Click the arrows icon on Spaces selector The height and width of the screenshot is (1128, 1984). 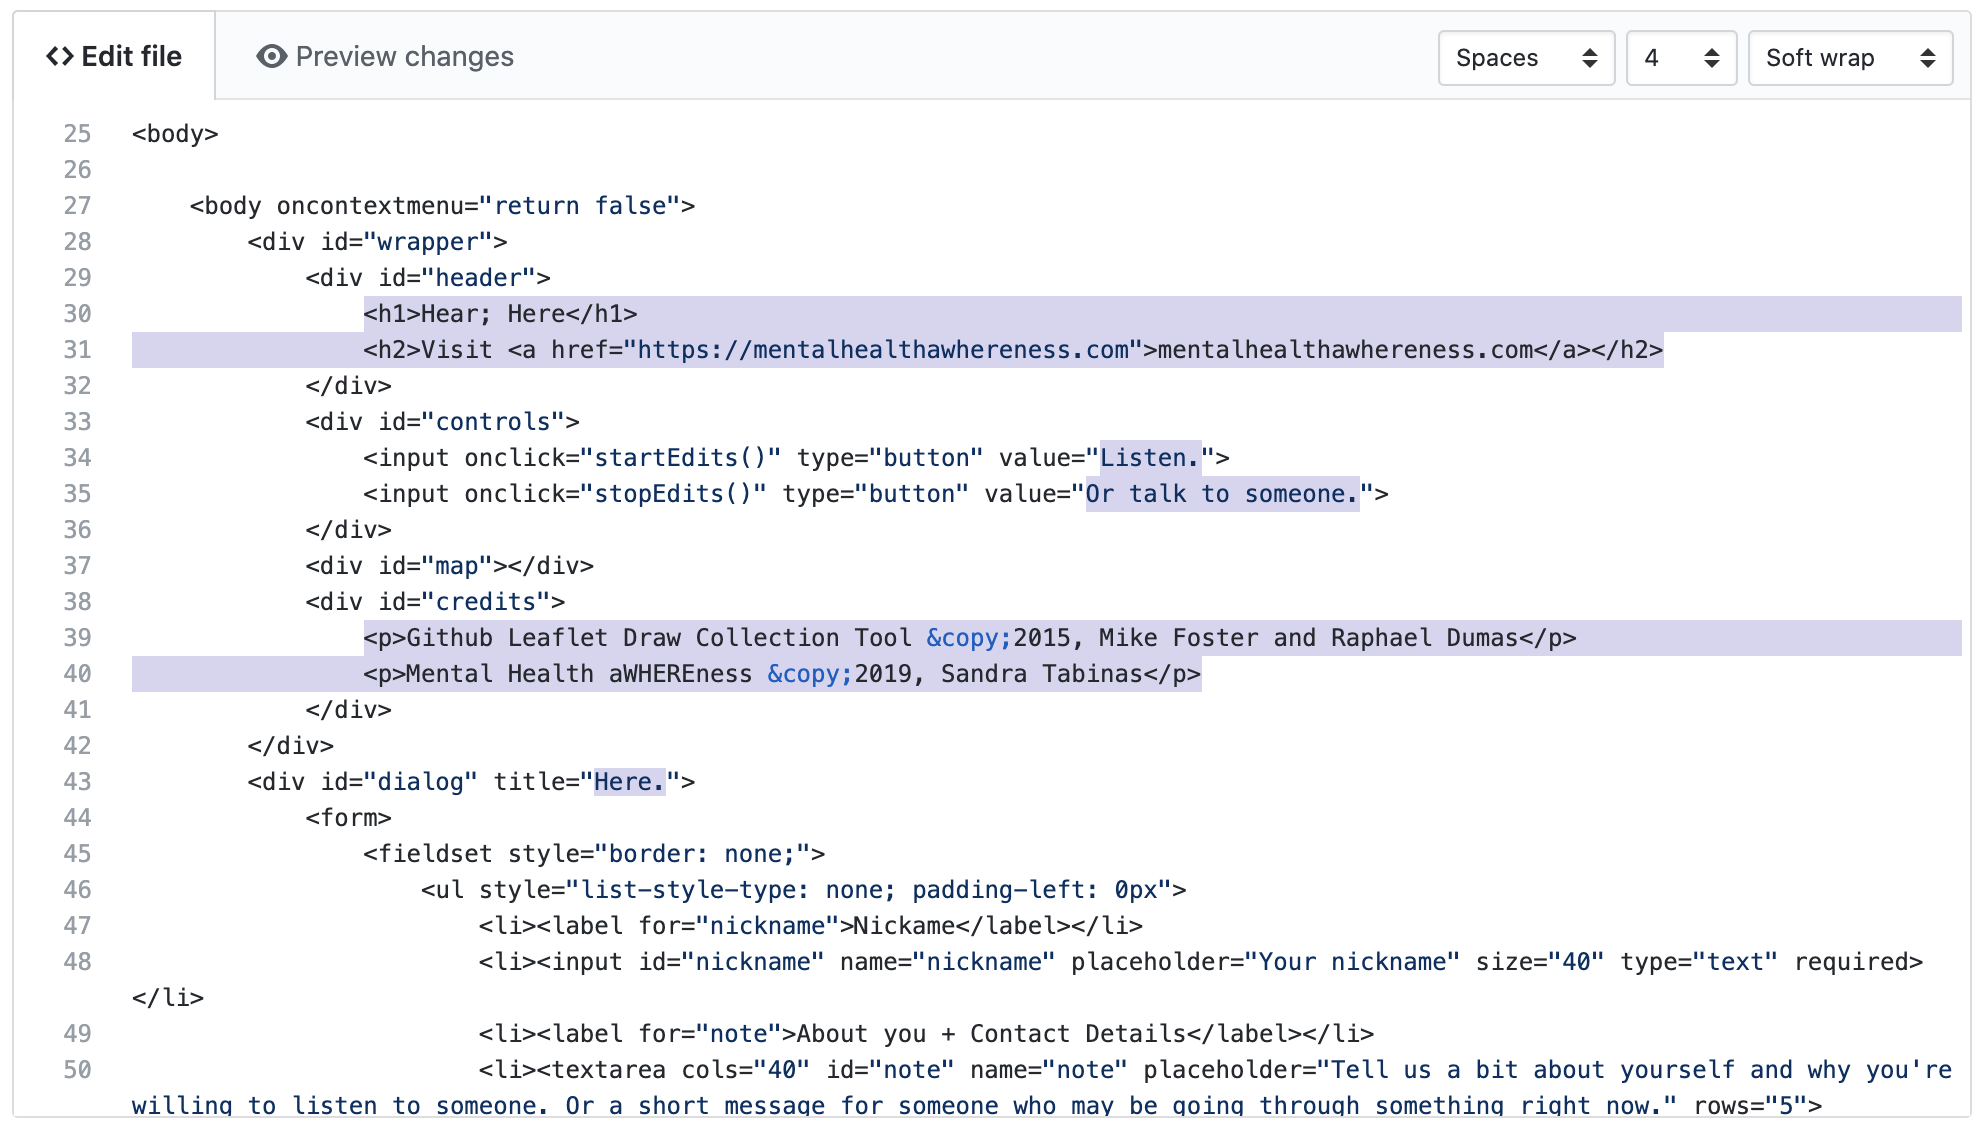(x=1589, y=58)
